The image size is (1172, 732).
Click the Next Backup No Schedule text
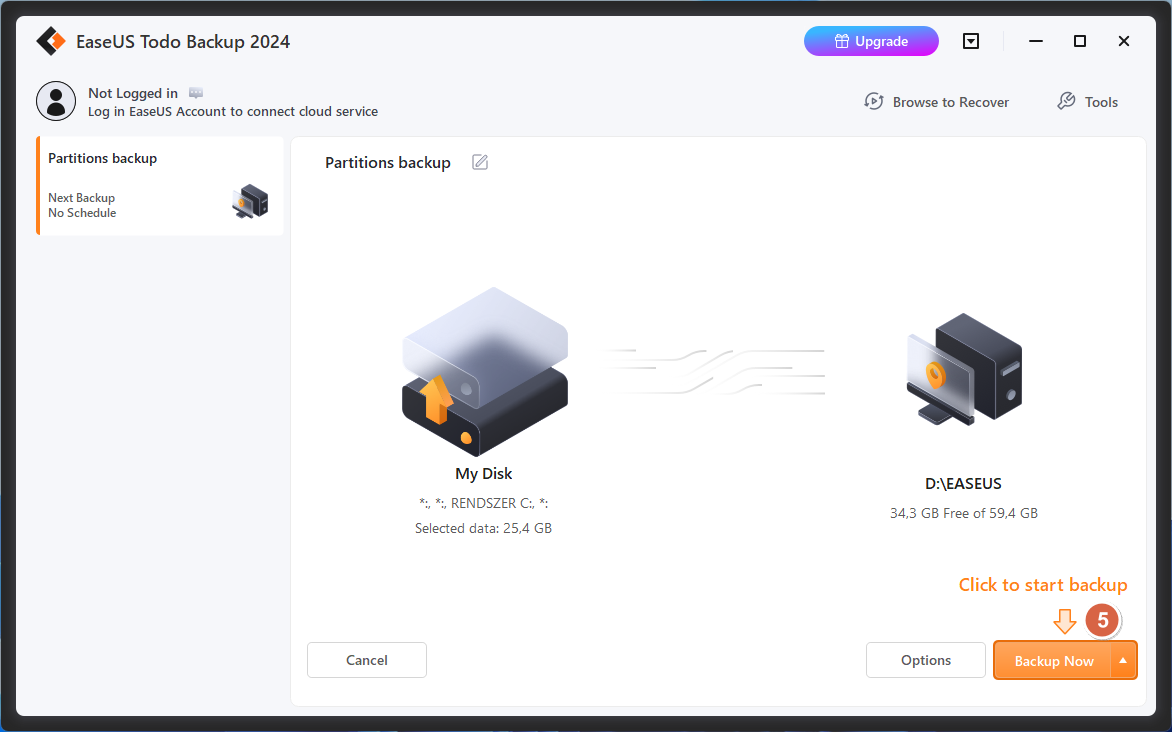click(x=82, y=205)
